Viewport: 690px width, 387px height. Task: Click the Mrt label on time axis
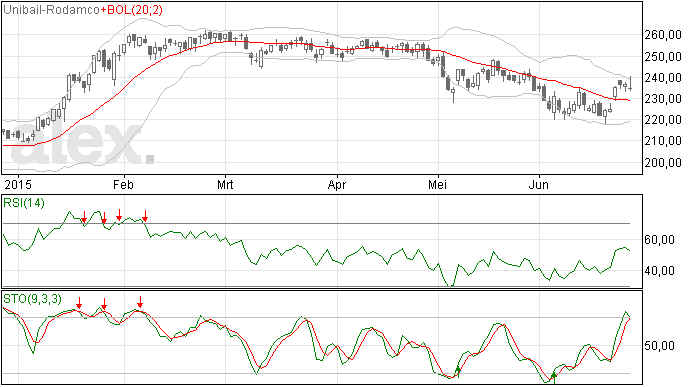pos(225,184)
